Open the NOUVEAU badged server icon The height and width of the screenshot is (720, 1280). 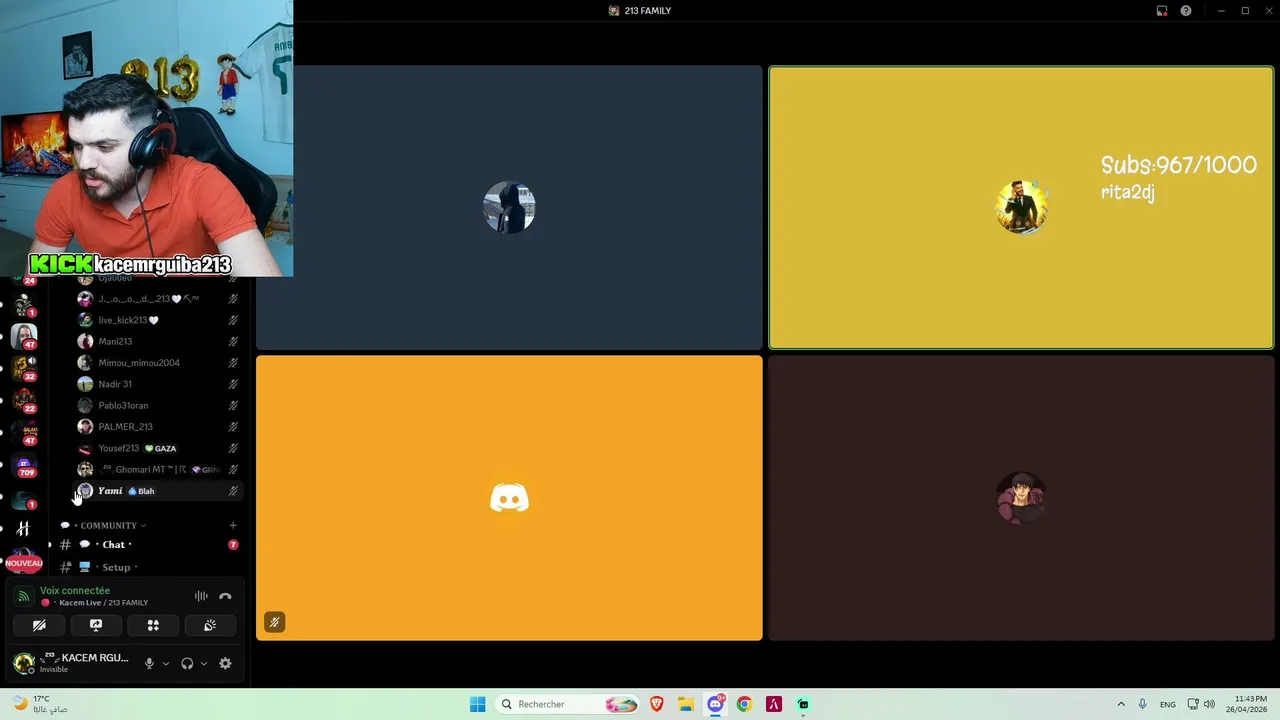point(24,558)
